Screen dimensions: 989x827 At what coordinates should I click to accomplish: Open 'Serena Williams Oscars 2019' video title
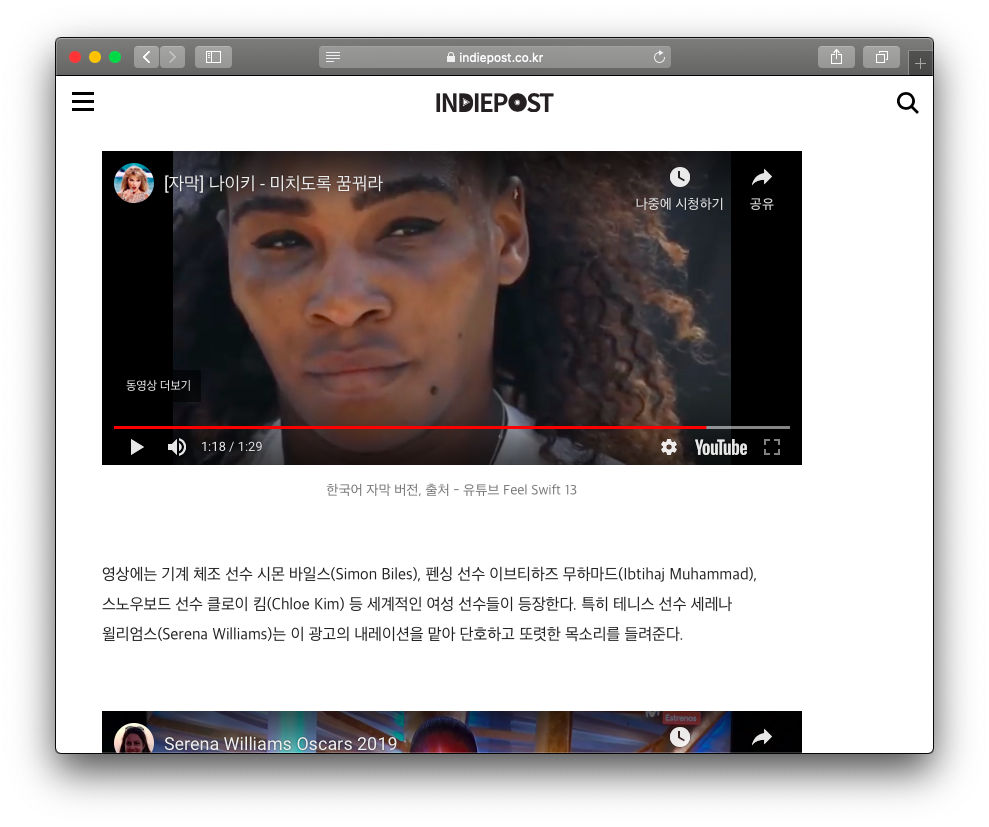pyautogui.click(x=281, y=743)
